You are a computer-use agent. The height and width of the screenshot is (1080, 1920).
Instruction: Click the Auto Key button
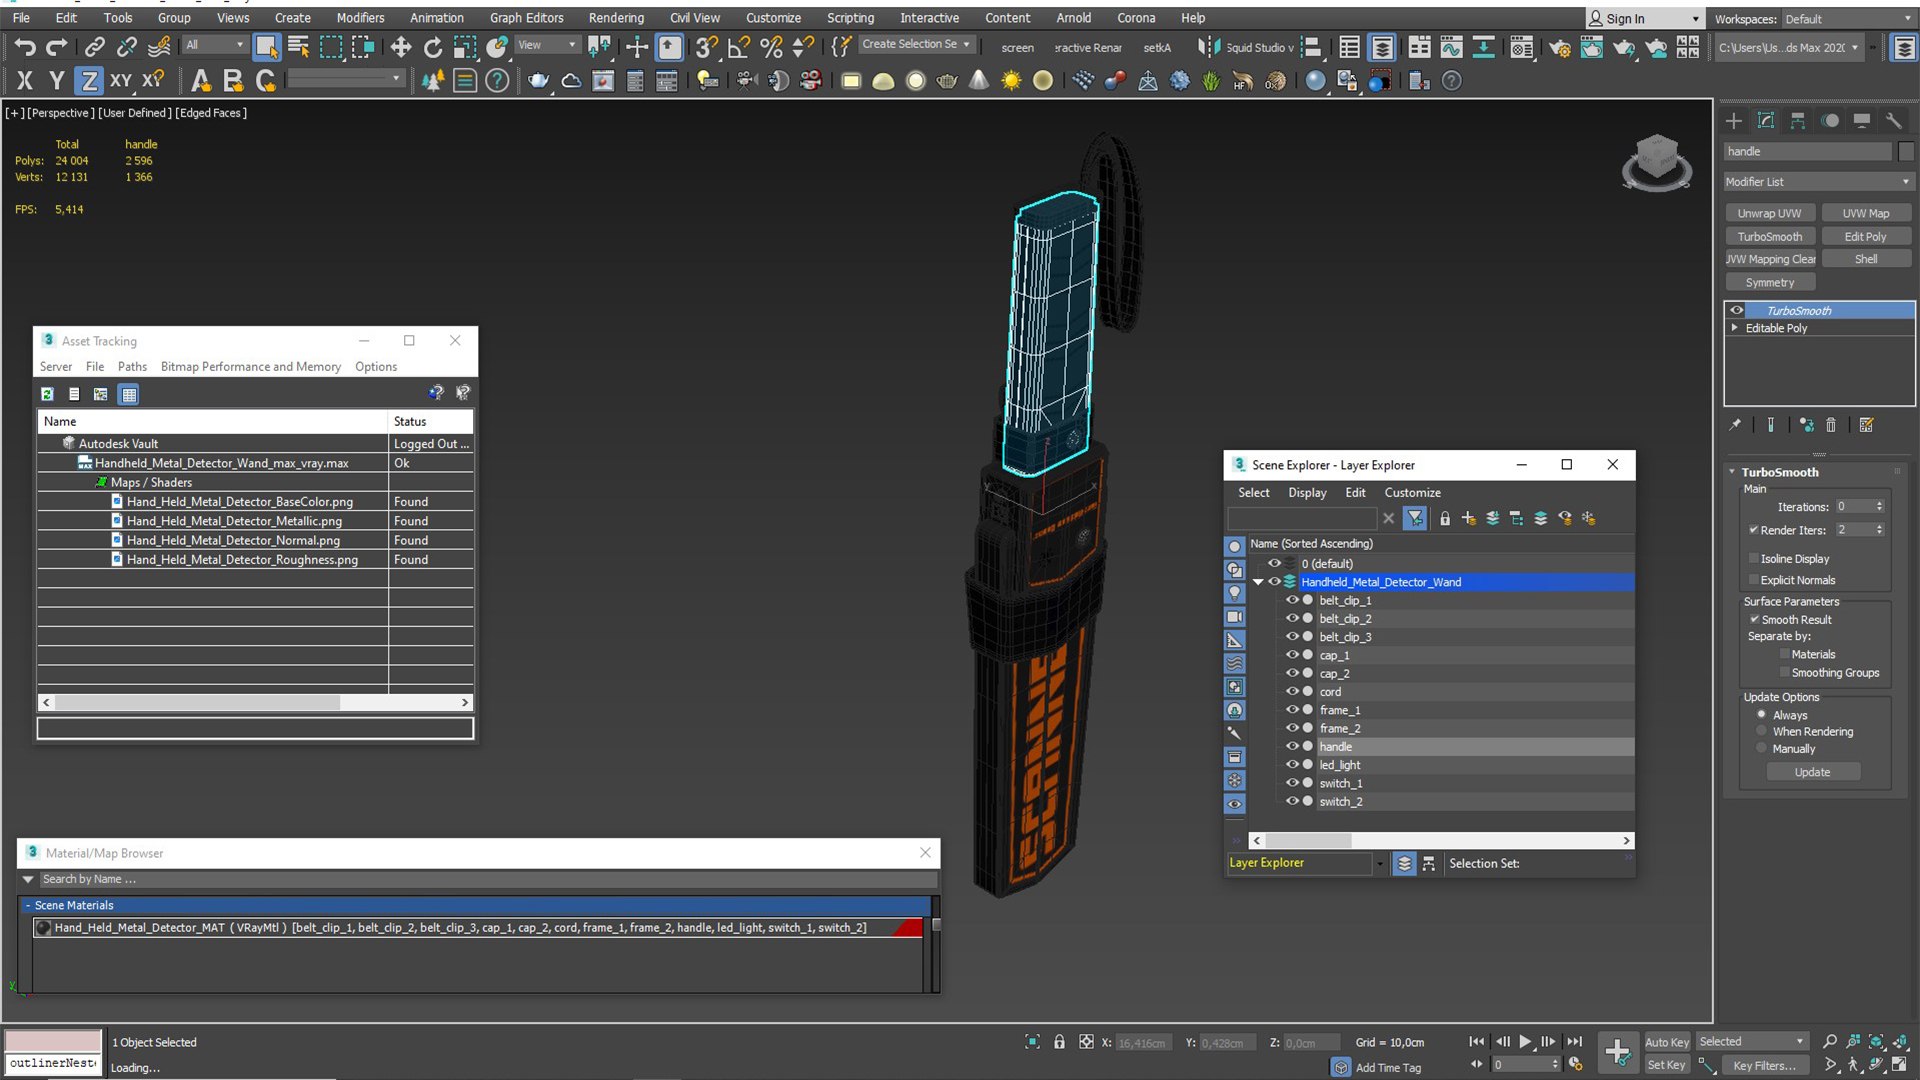(1667, 1042)
